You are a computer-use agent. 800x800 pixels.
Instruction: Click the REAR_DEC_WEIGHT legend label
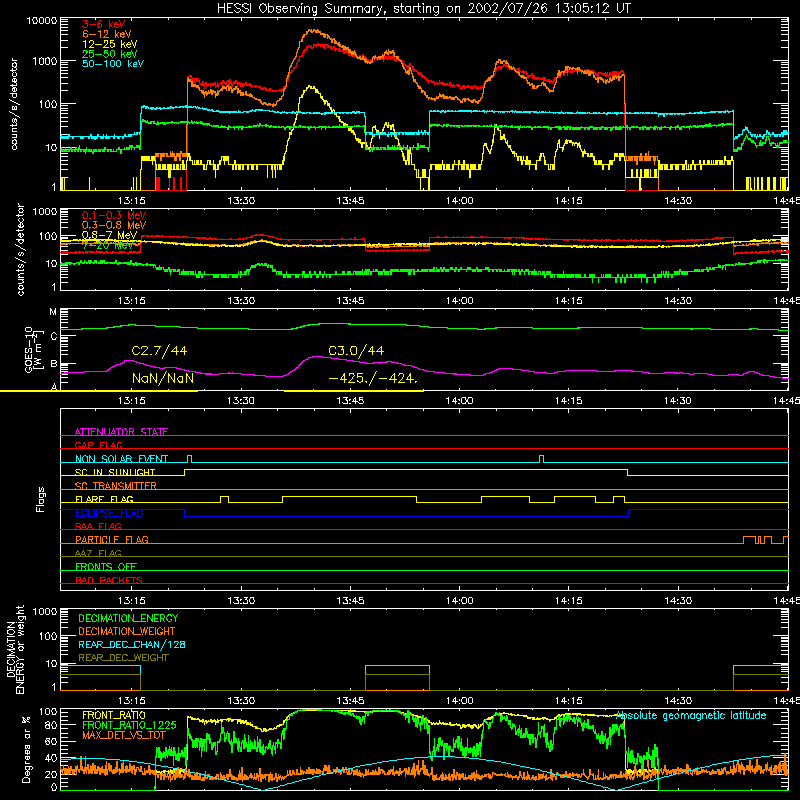click(x=123, y=658)
